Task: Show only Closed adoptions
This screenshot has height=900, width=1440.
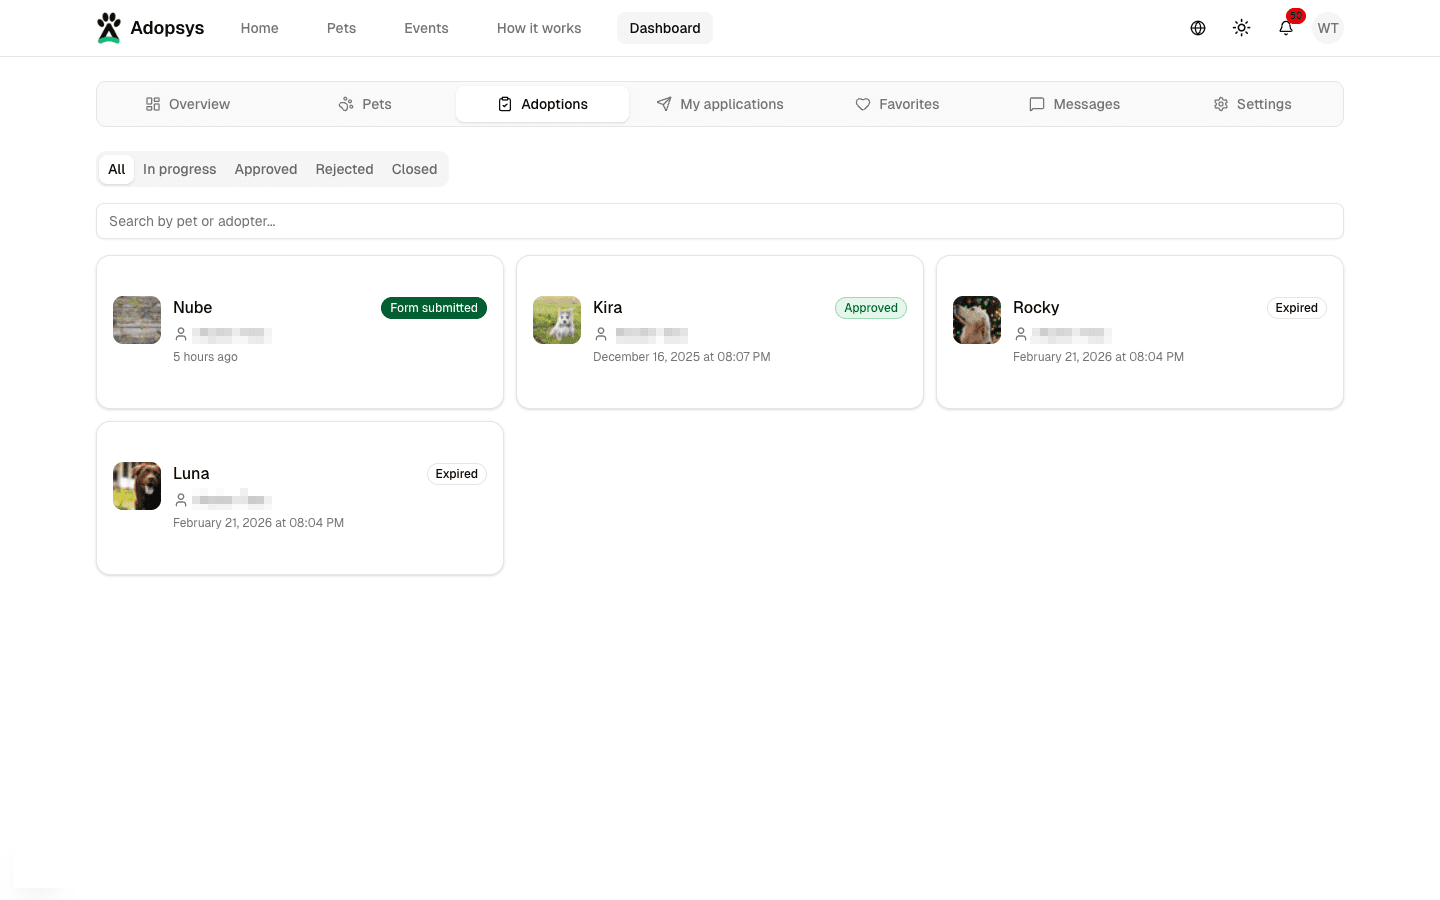Action: 414,169
